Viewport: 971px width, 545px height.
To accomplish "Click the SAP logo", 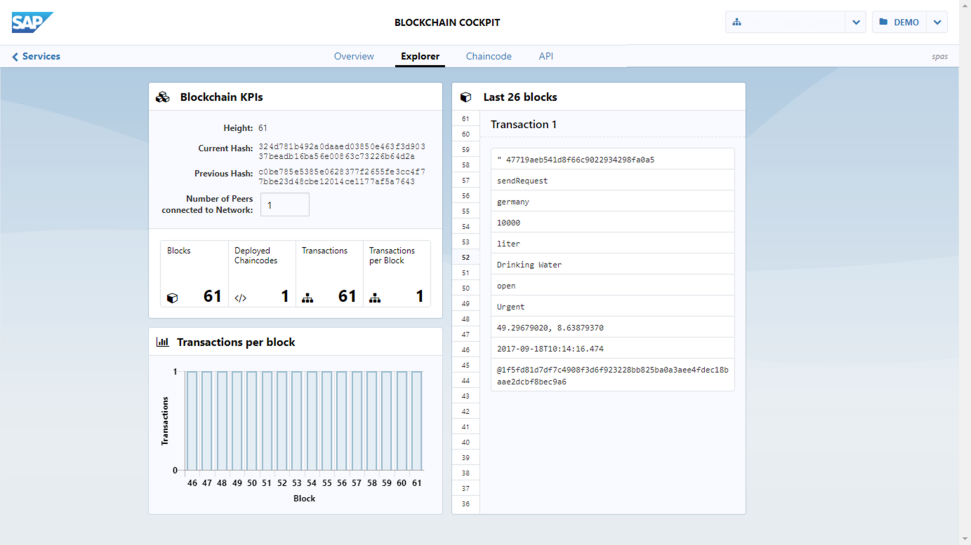I will point(32,22).
